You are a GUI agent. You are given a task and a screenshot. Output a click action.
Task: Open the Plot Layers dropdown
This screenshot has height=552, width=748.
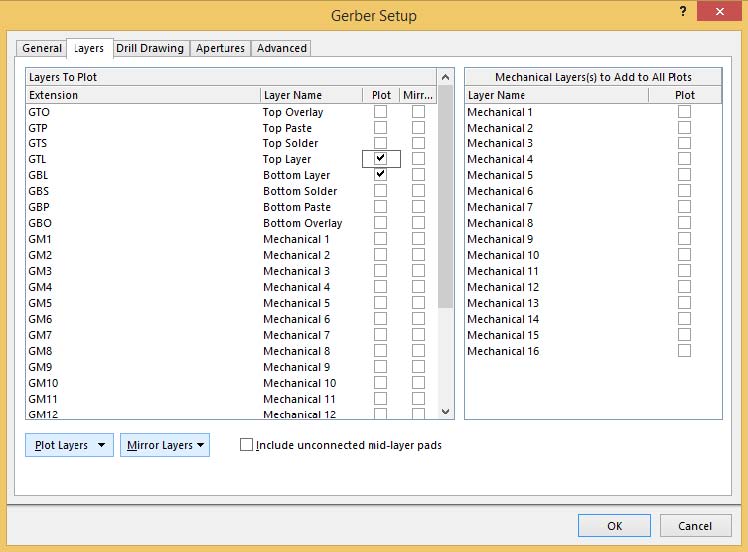(x=69, y=445)
